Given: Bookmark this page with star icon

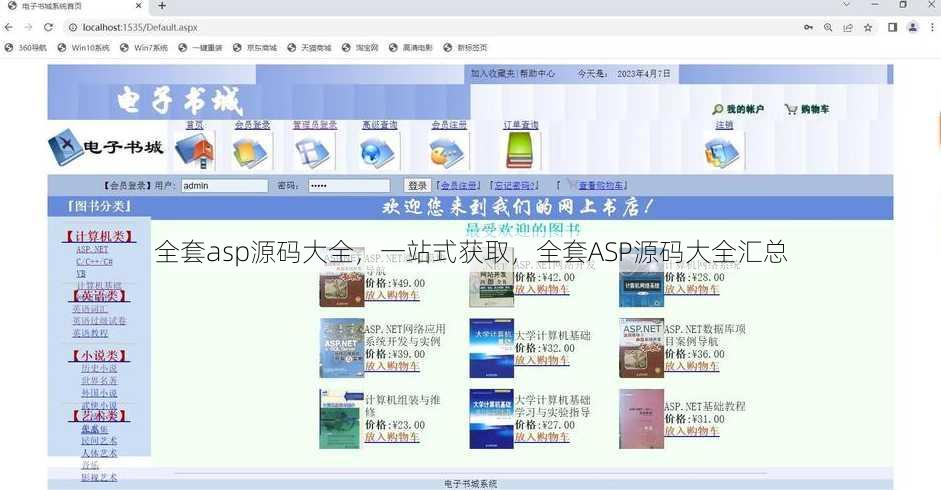Looking at the screenshot, I should (868, 27).
